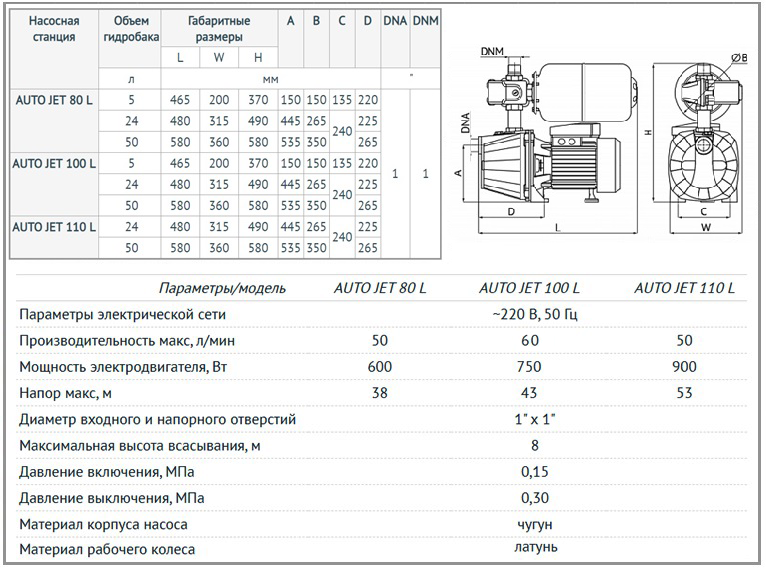Click the D dimension label under side view
The image size is (766, 569).
click(x=511, y=212)
